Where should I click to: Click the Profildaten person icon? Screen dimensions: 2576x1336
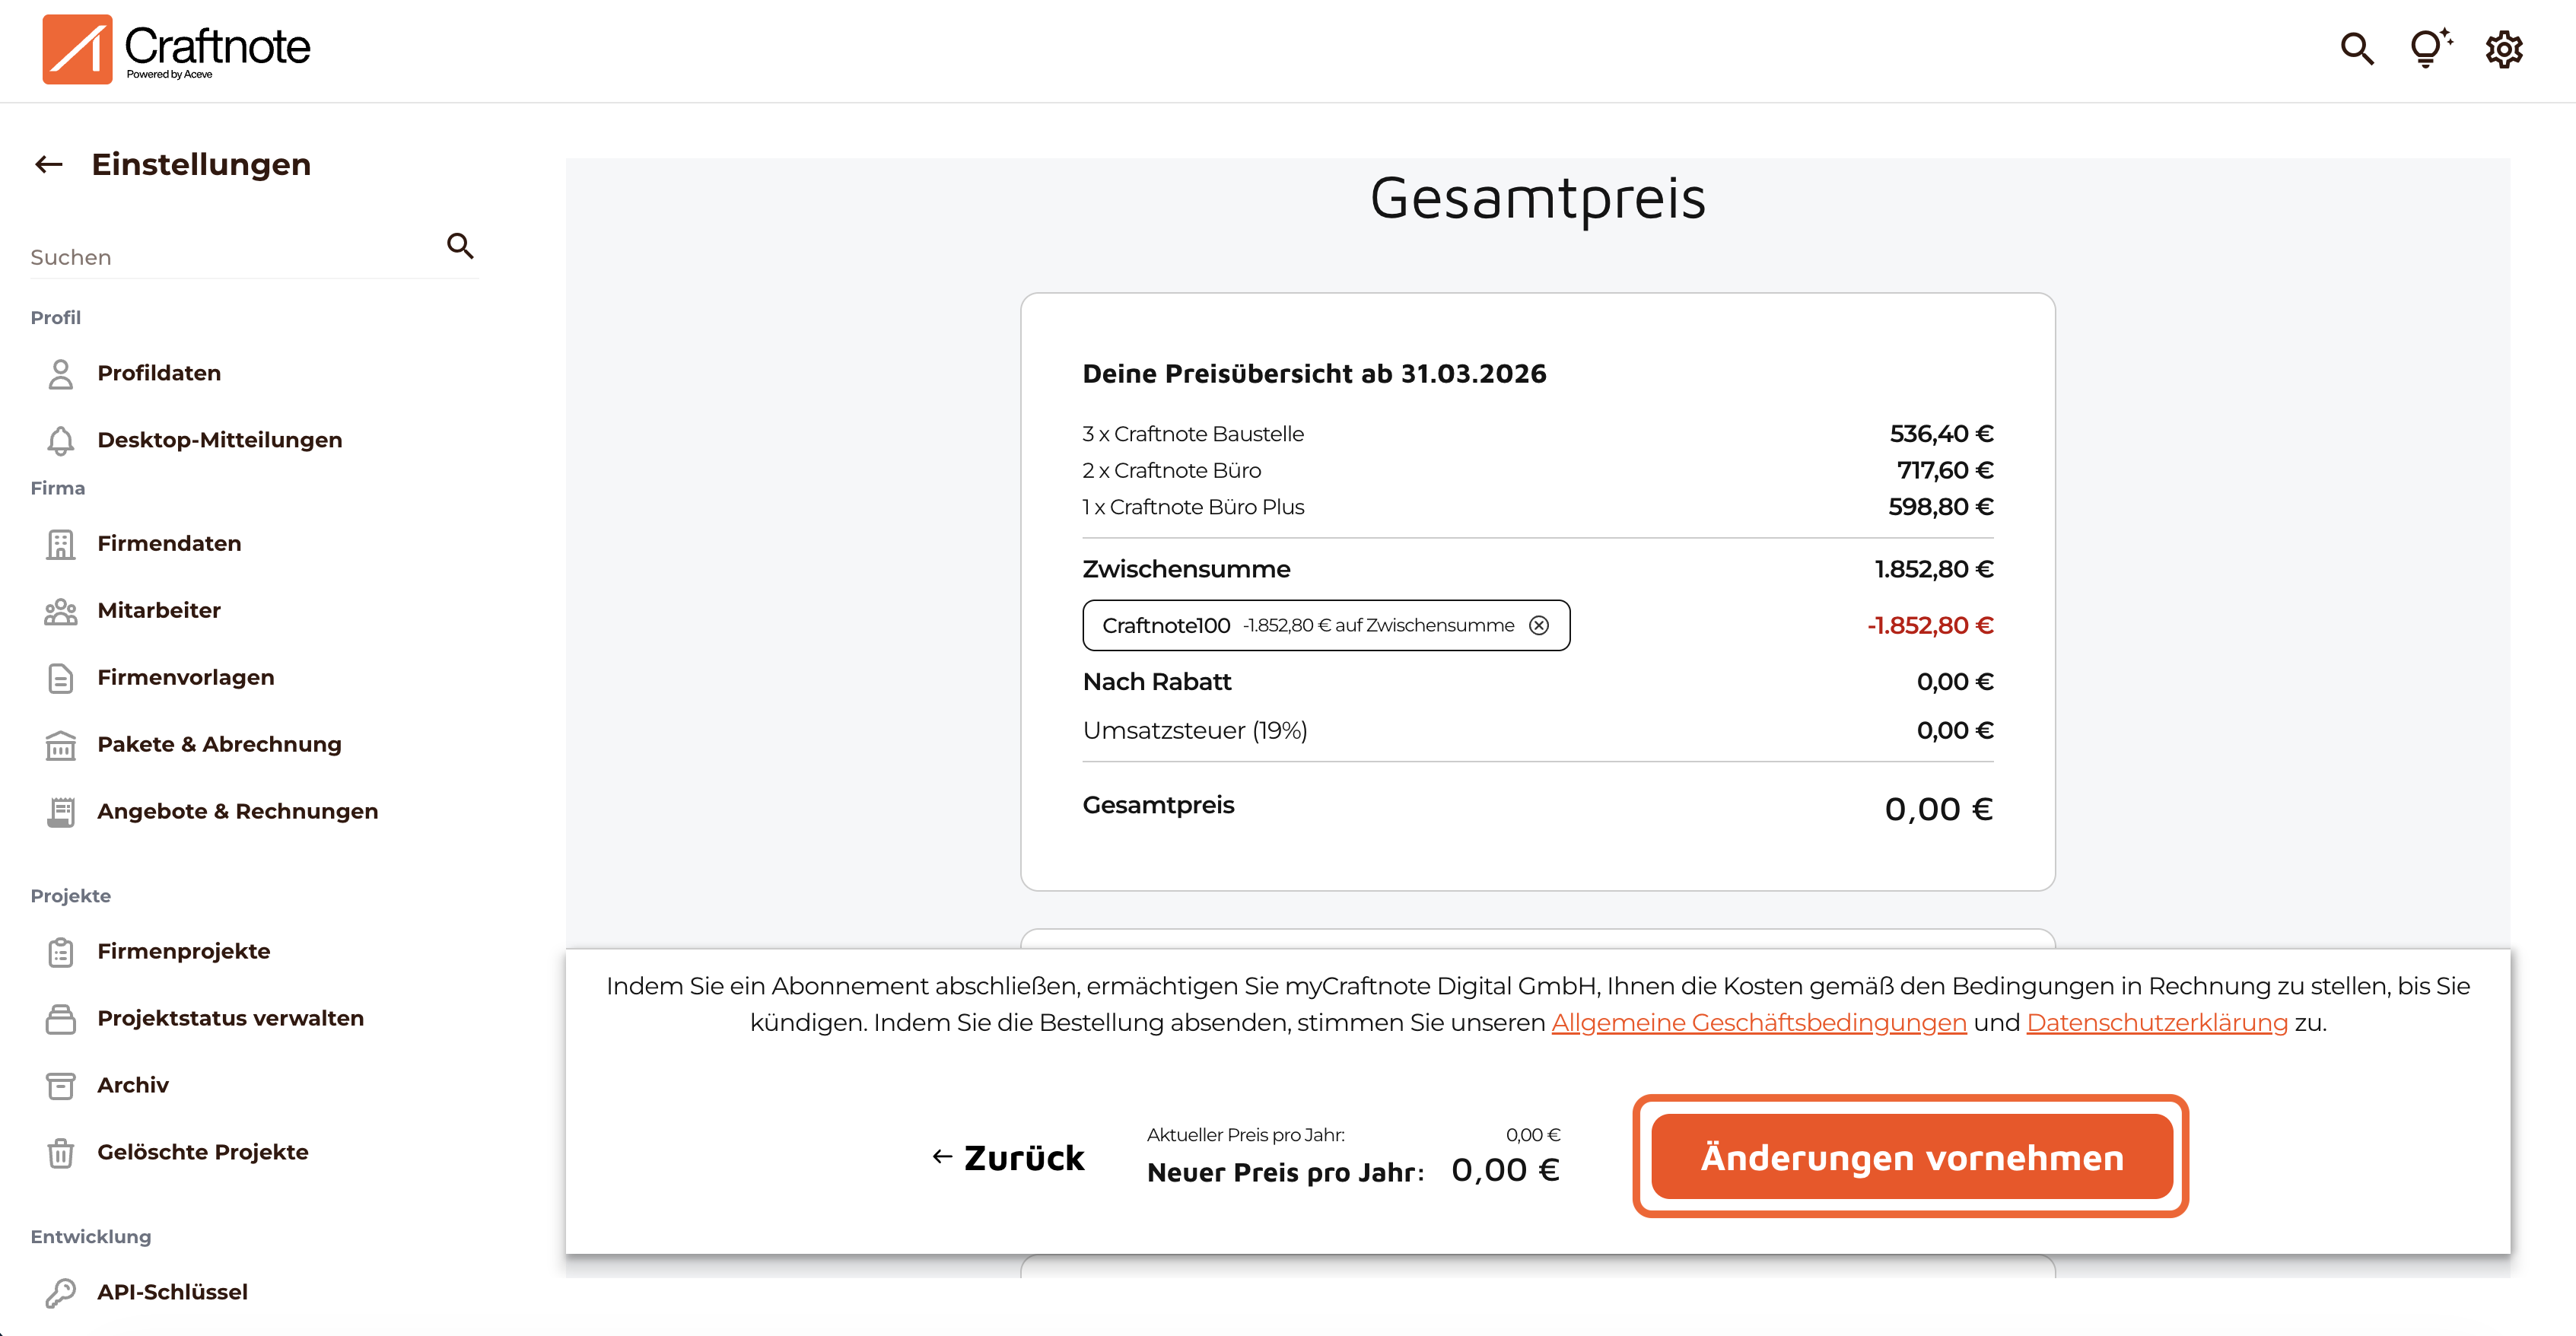pos(61,374)
